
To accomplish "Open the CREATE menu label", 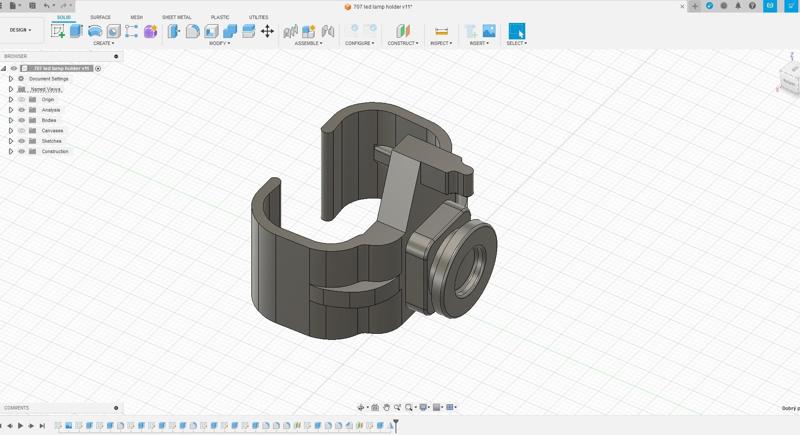I will click(x=103, y=43).
